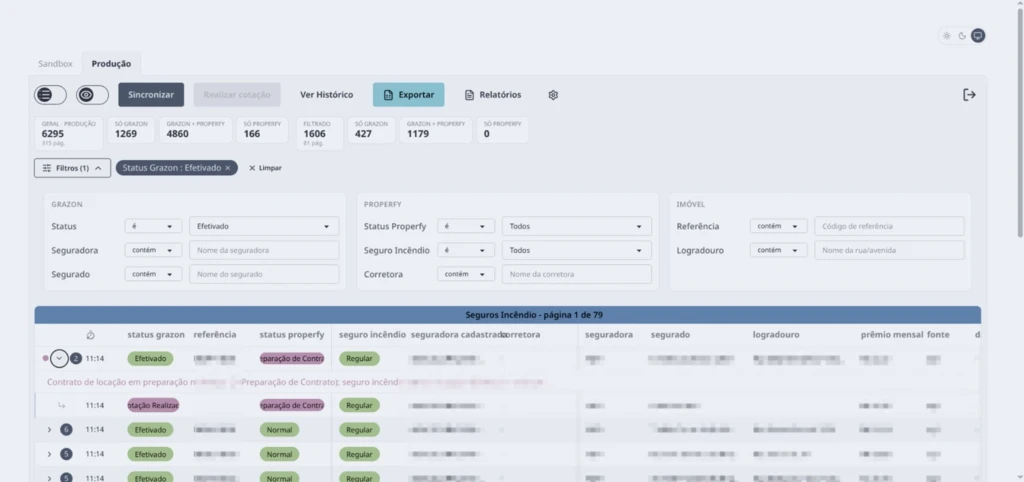Collapse the expanded row with badge 2
The image size is (1024, 482).
(59, 358)
